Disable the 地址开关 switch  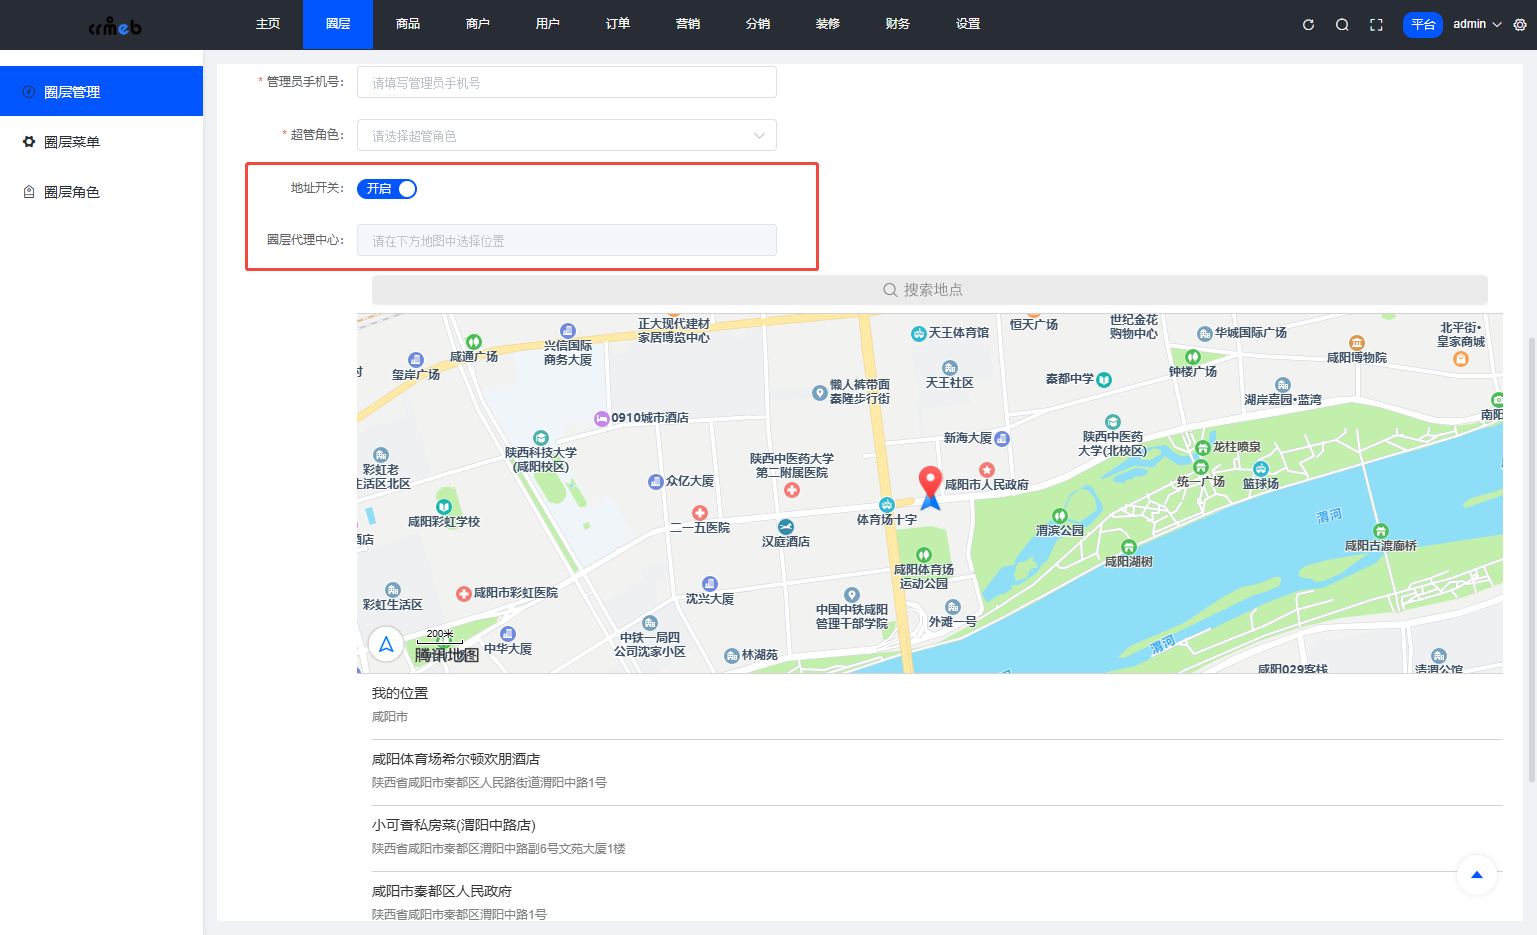coord(387,188)
